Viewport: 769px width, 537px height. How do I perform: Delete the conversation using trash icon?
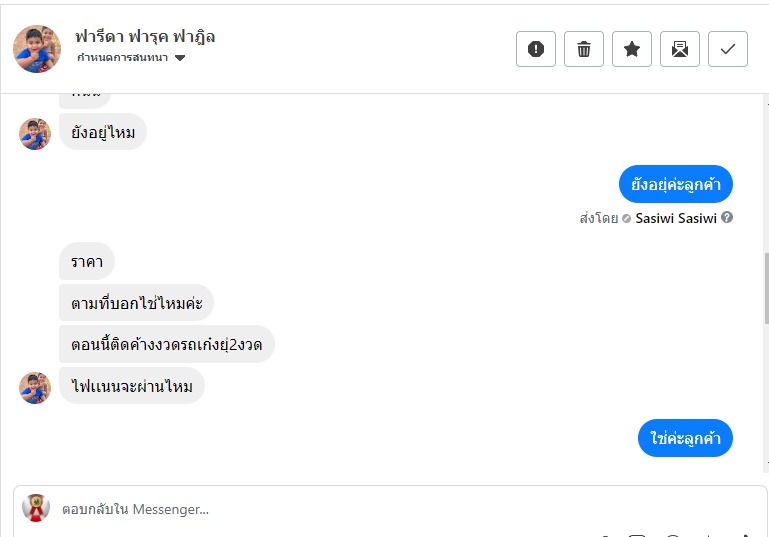[x=584, y=49]
